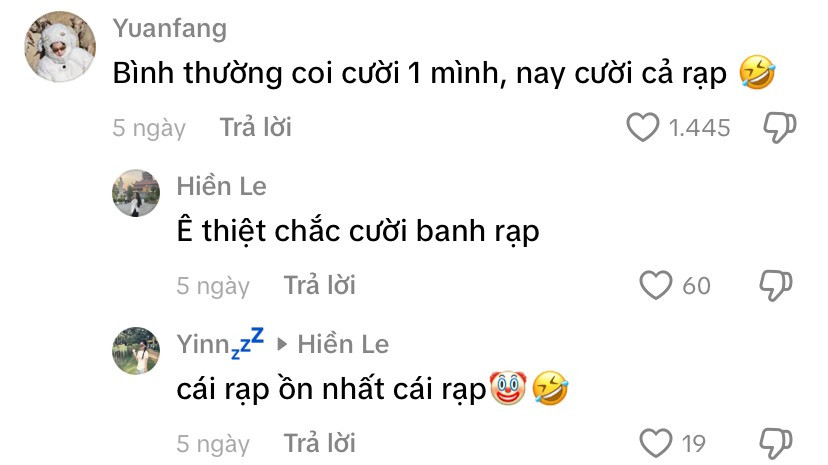Like Yinn's reply with the heart icon
The height and width of the screenshot is (465, 828).
click(x=656, y=443)
